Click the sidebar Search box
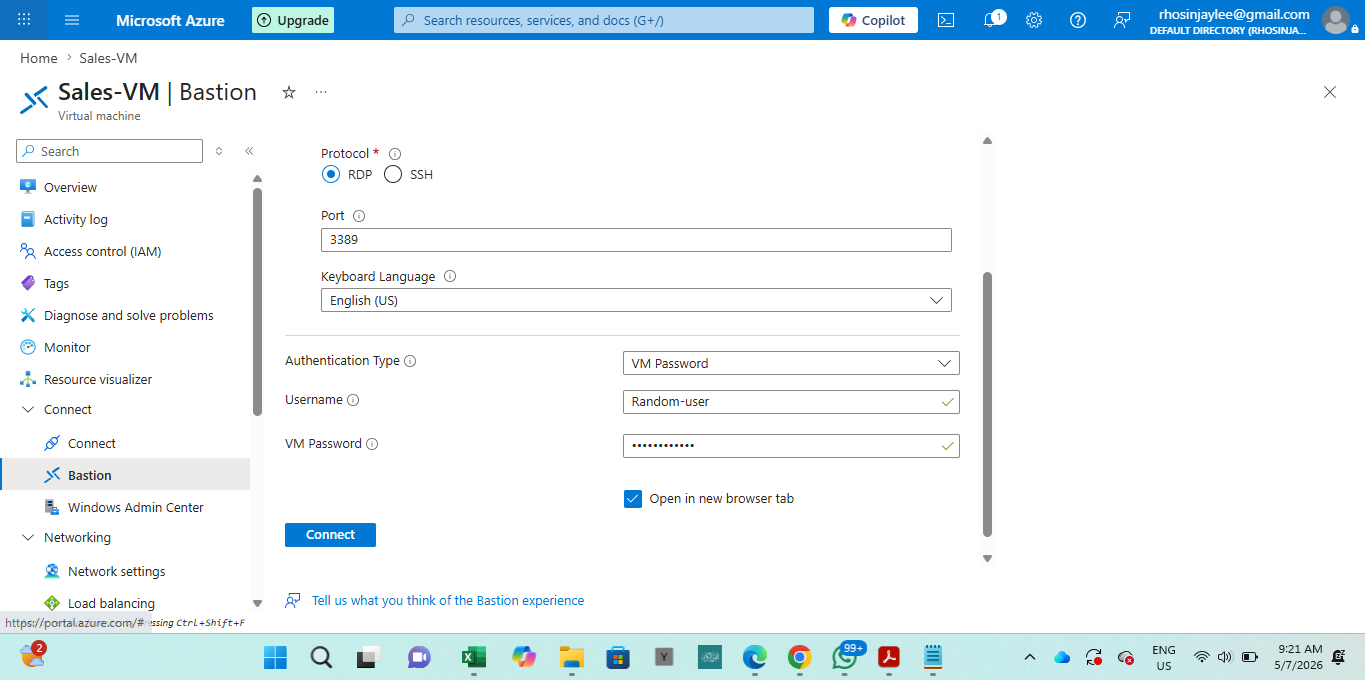Viewport: 1365px width, 680px height. click(110, 151)
